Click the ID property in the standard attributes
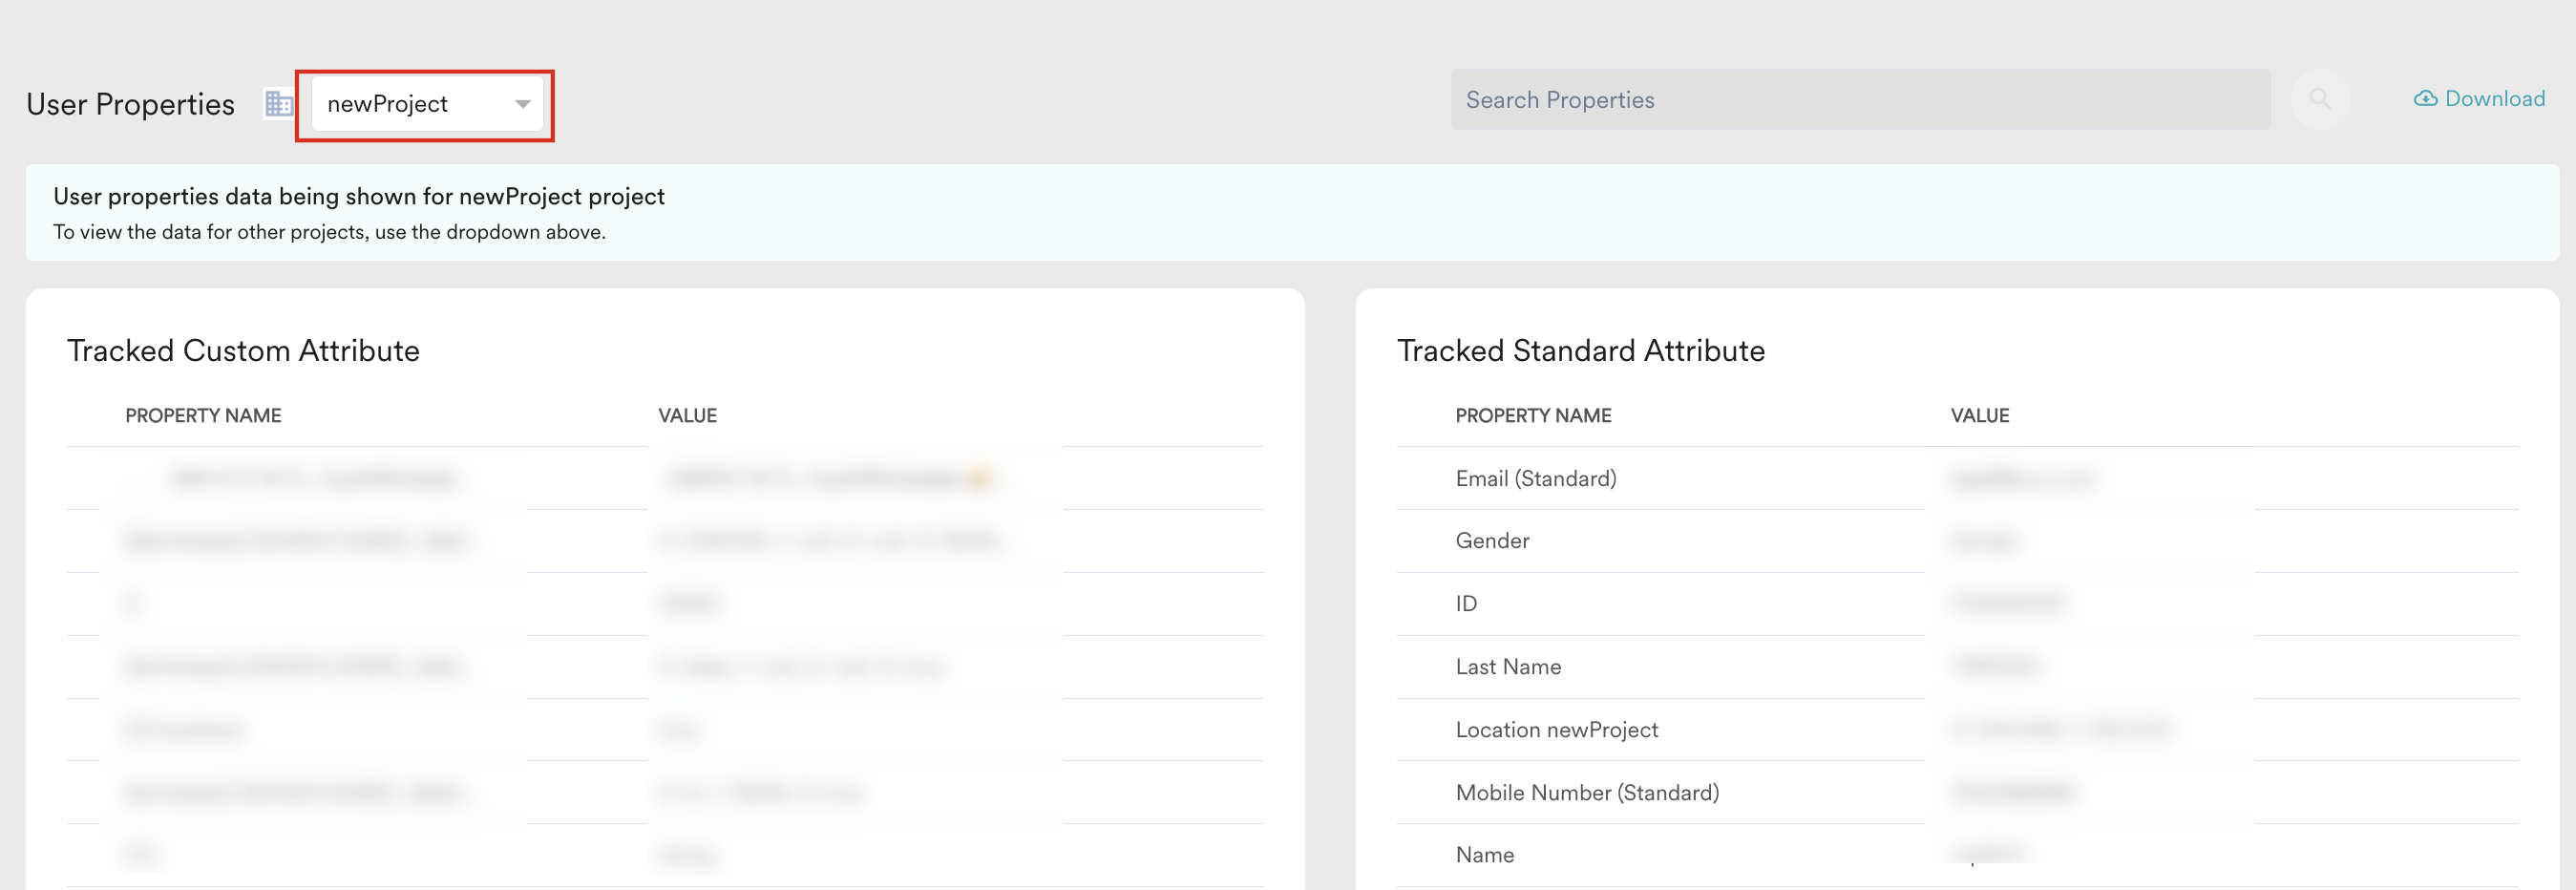2576x890 pixels. pos(1466,604)
